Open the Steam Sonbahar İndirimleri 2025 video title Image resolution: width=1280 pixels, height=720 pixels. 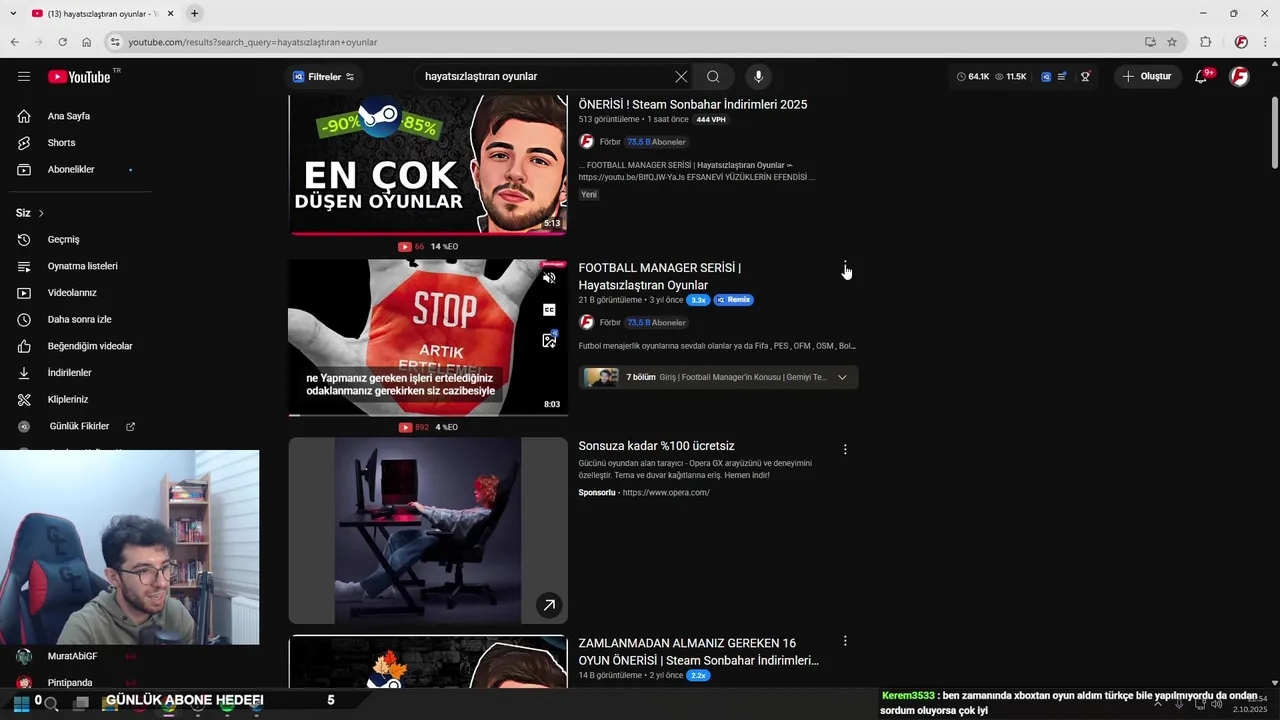(692, 104)
